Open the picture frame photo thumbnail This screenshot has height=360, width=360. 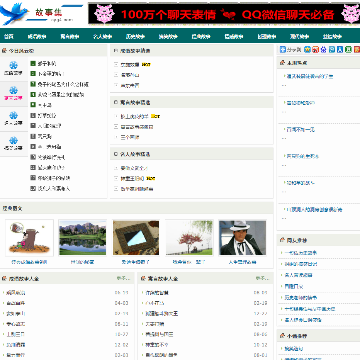click(136, 238)
